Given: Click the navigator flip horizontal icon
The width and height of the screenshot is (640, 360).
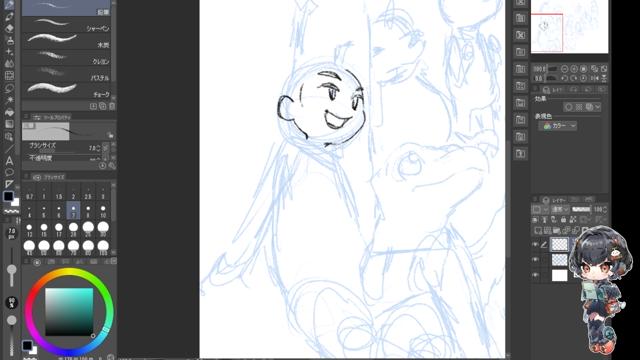Looking at the screenshot, I should pyautogui.click(x=594, y=78).
